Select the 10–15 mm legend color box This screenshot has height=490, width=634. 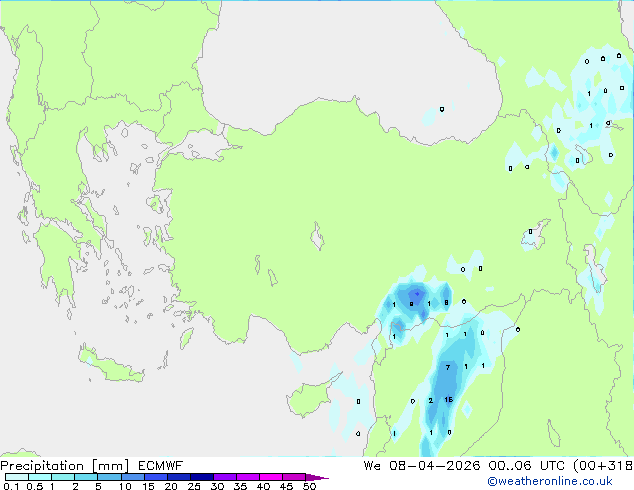coord(132,477)
